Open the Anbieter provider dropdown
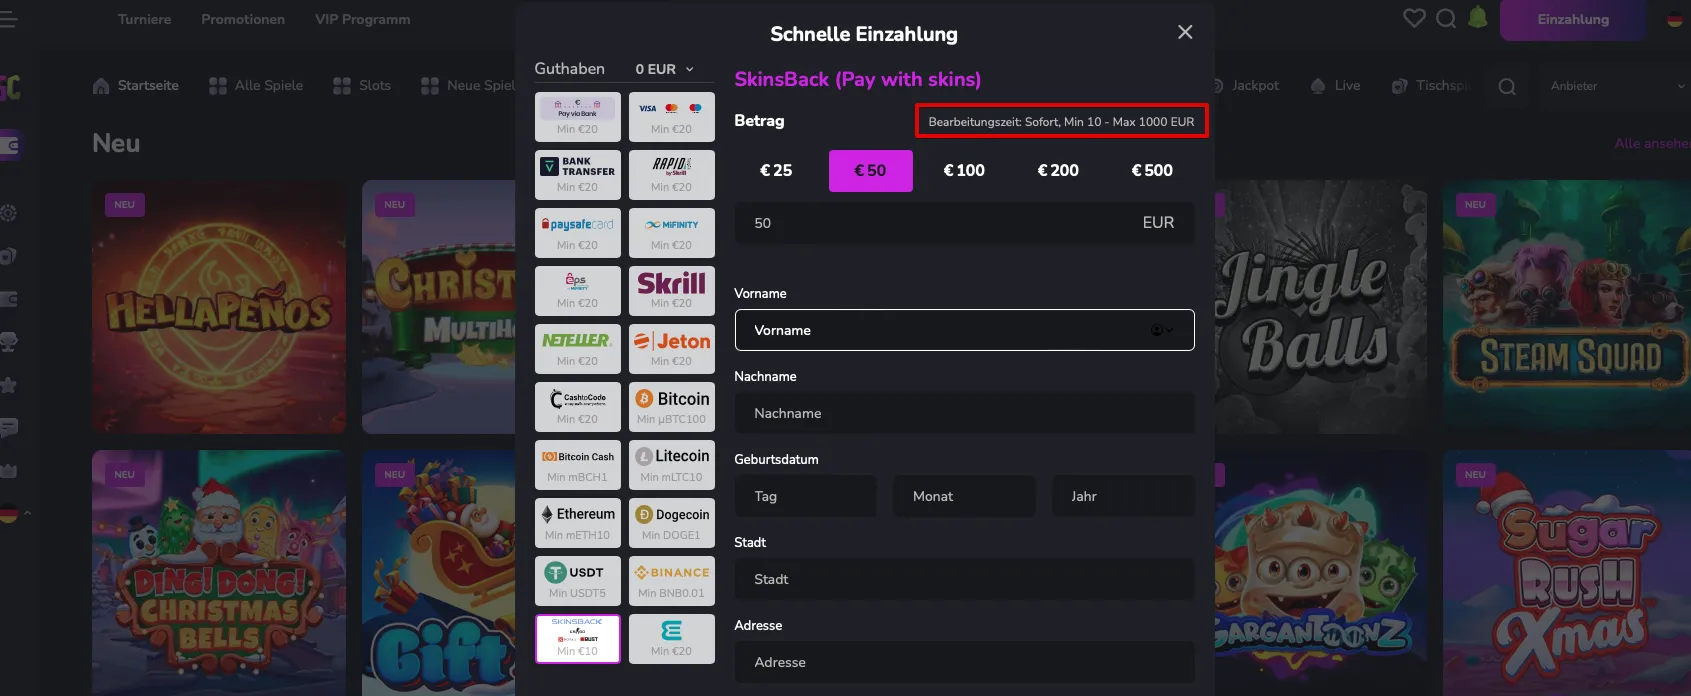Viewport: 1691px width, 696px height. point(1615,86)
